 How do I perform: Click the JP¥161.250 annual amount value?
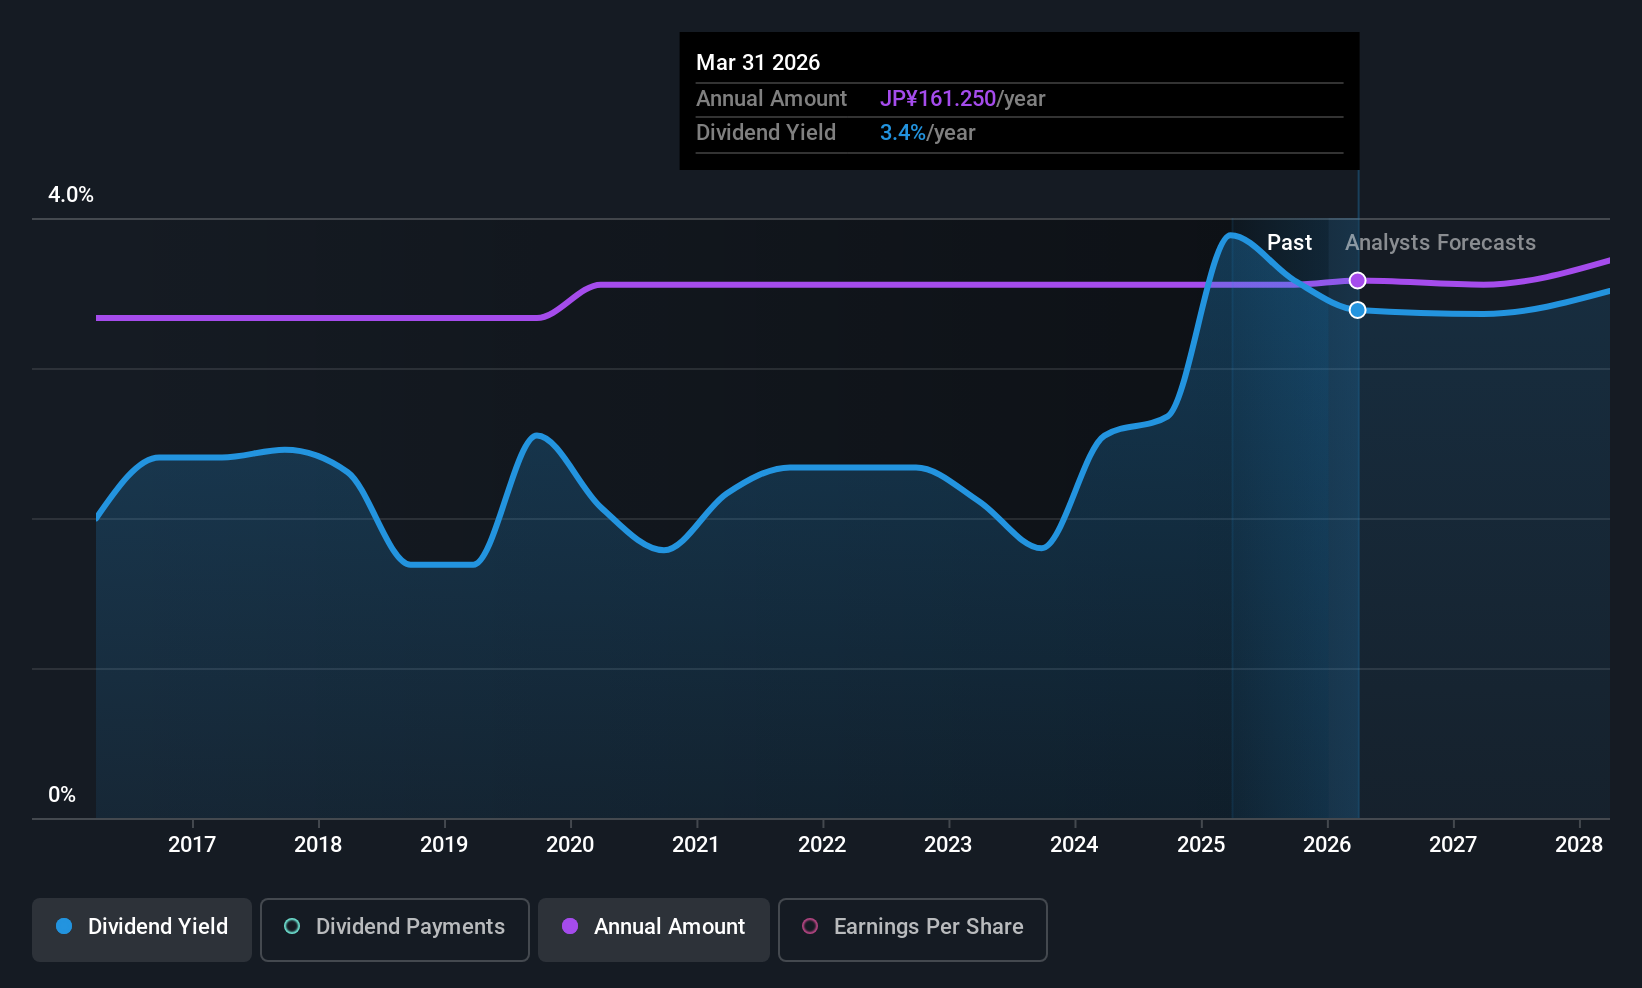pos(938,98)
